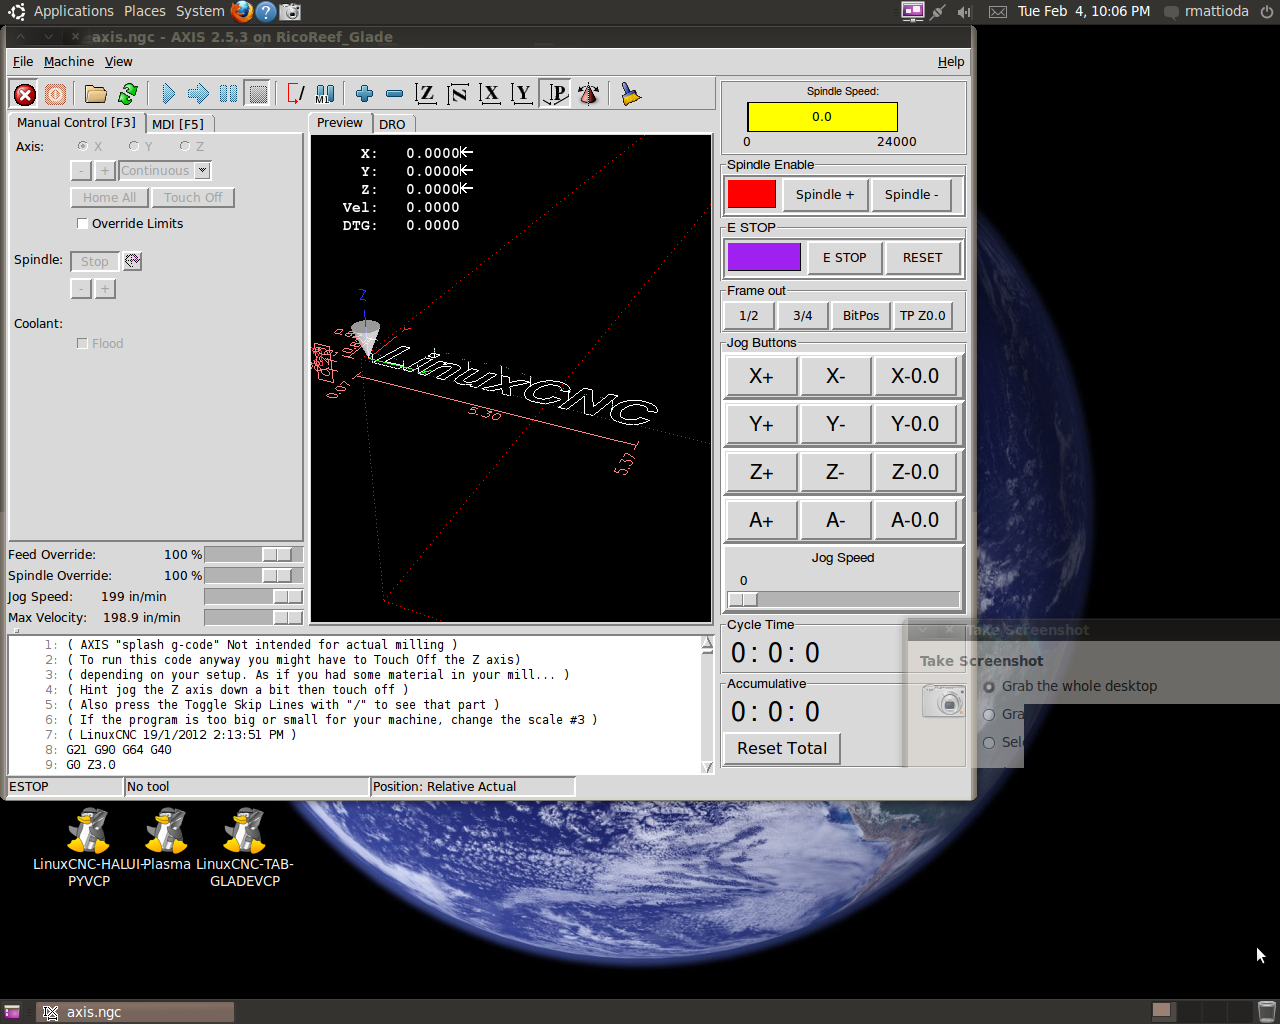
Task: Open the volume icon in system tray
Action: 964,12
